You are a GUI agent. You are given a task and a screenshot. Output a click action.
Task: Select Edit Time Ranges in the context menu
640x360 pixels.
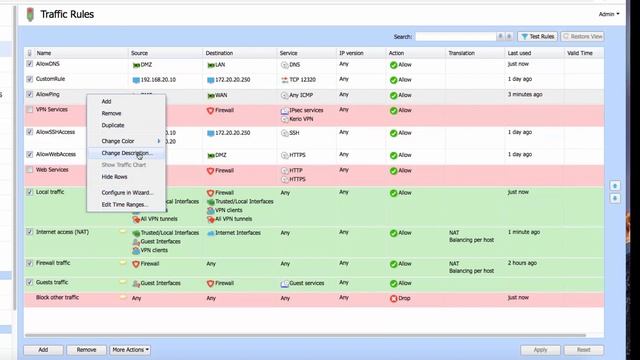126,204
